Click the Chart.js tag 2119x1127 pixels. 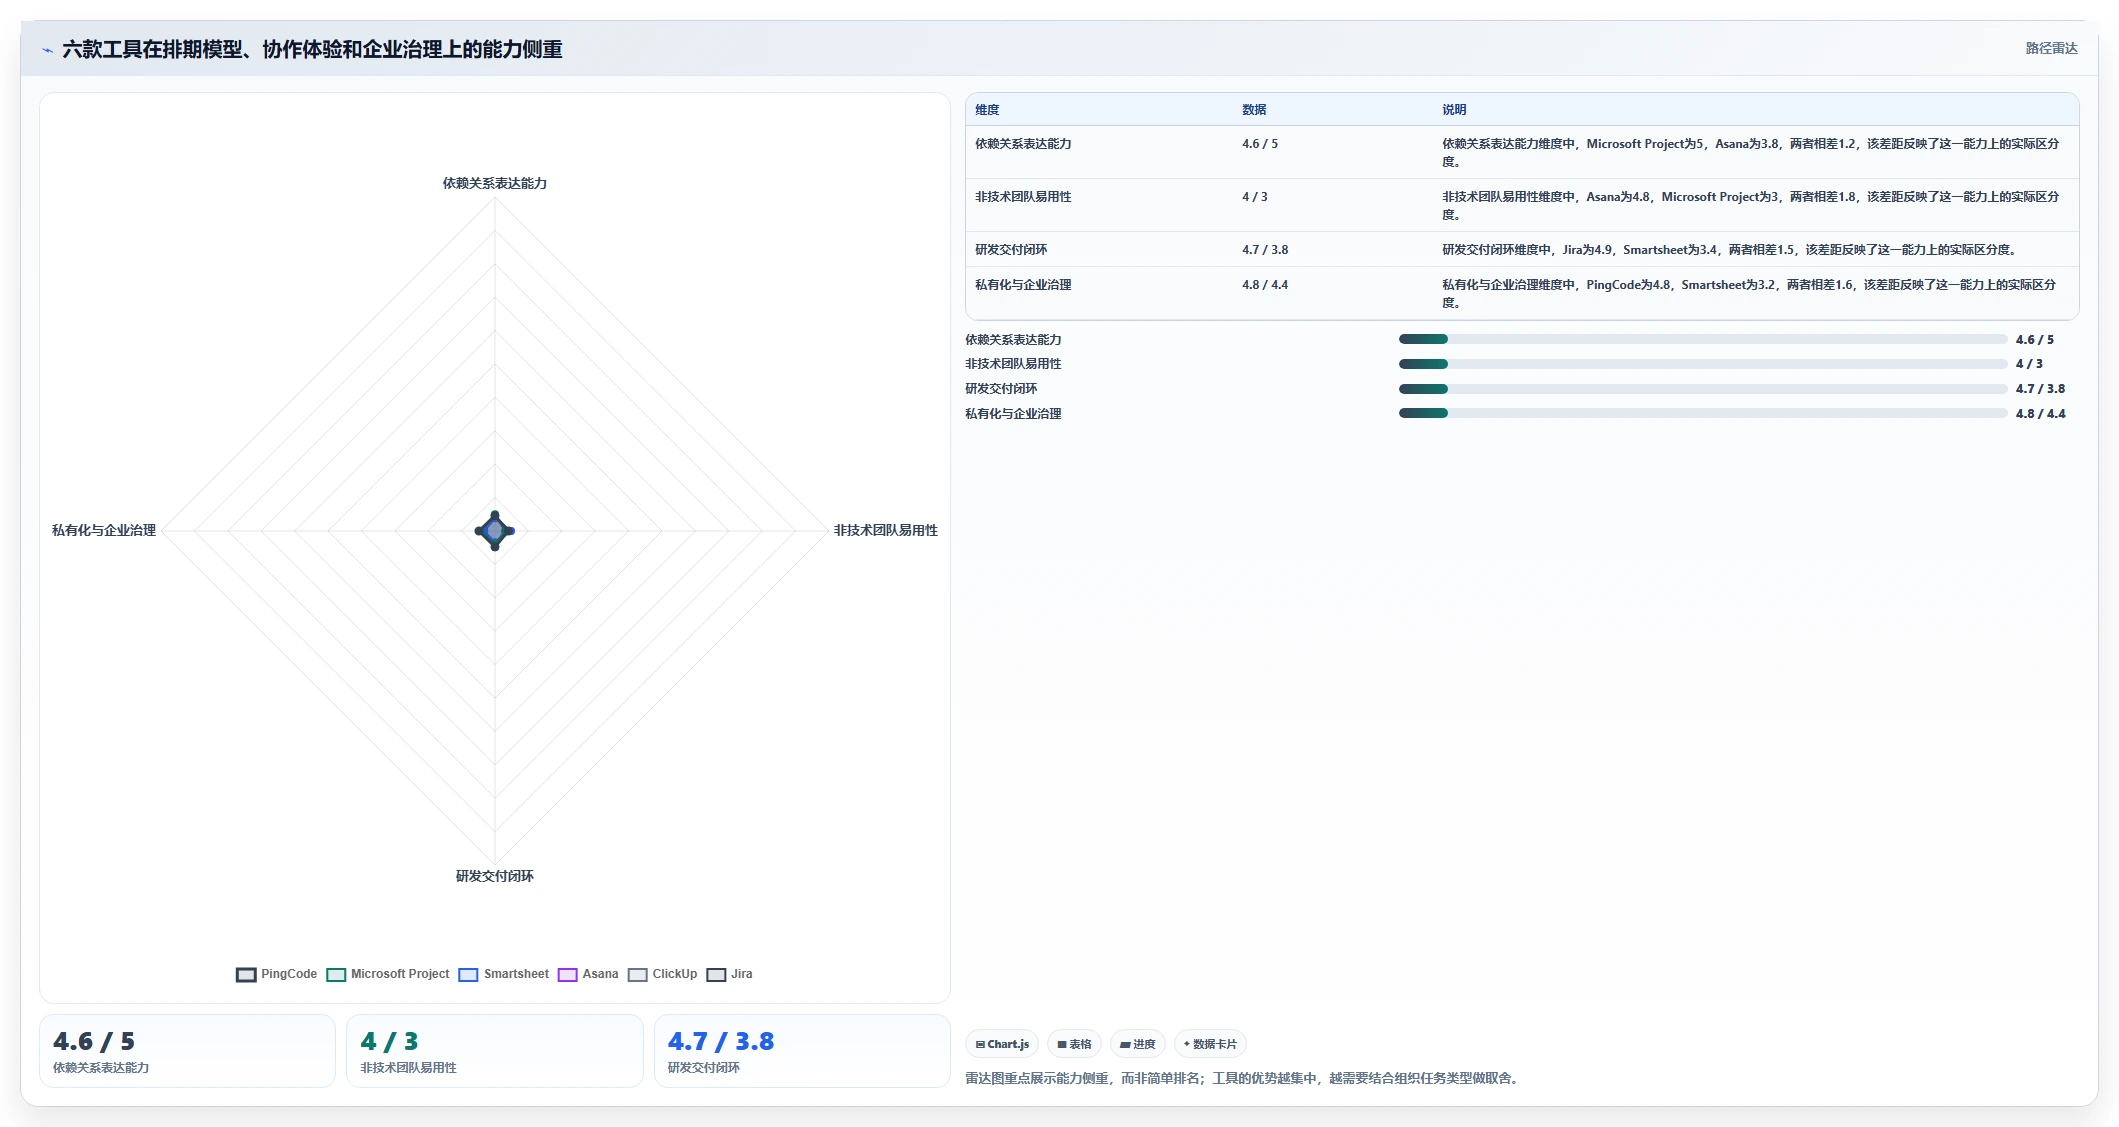(x=1002, y=1044)
